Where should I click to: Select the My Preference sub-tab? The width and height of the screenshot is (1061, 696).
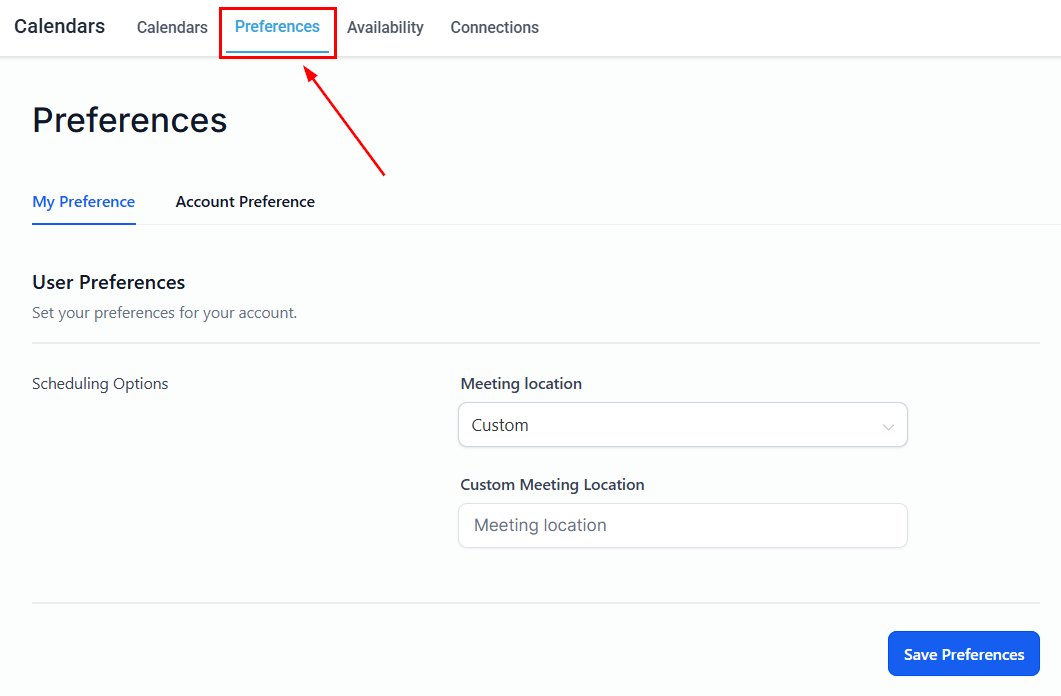tap(84, 202)
